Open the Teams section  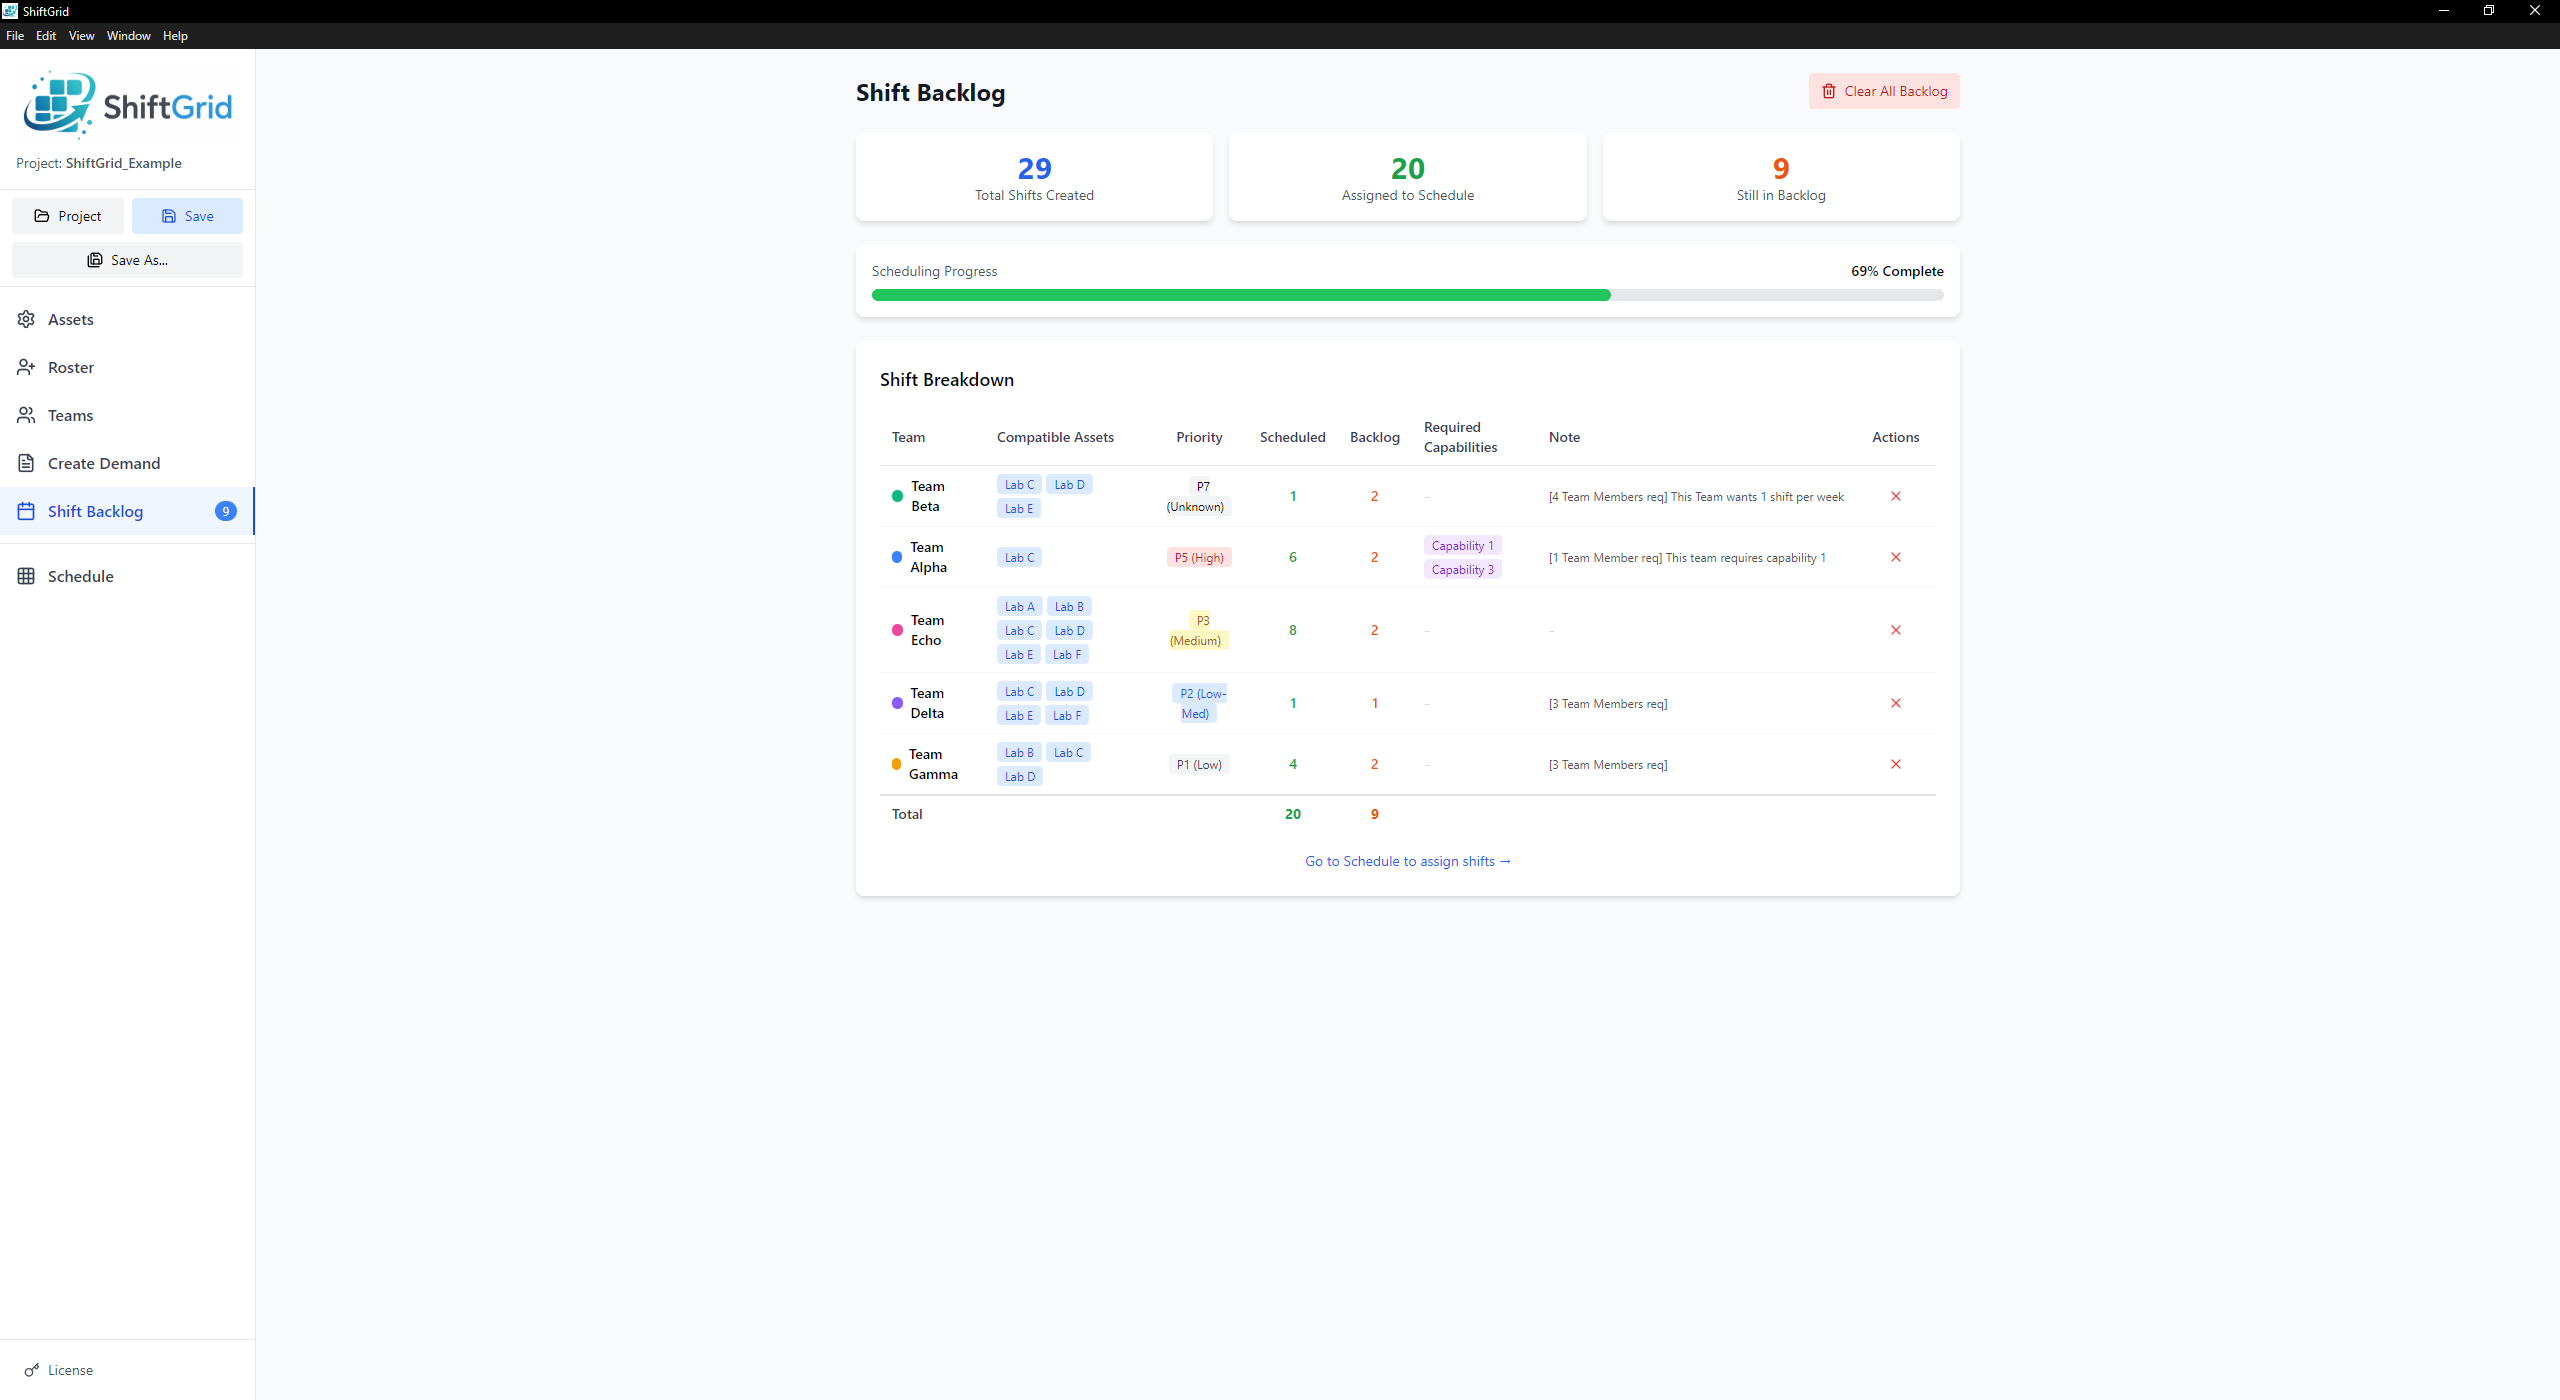[x=28, y=415]
